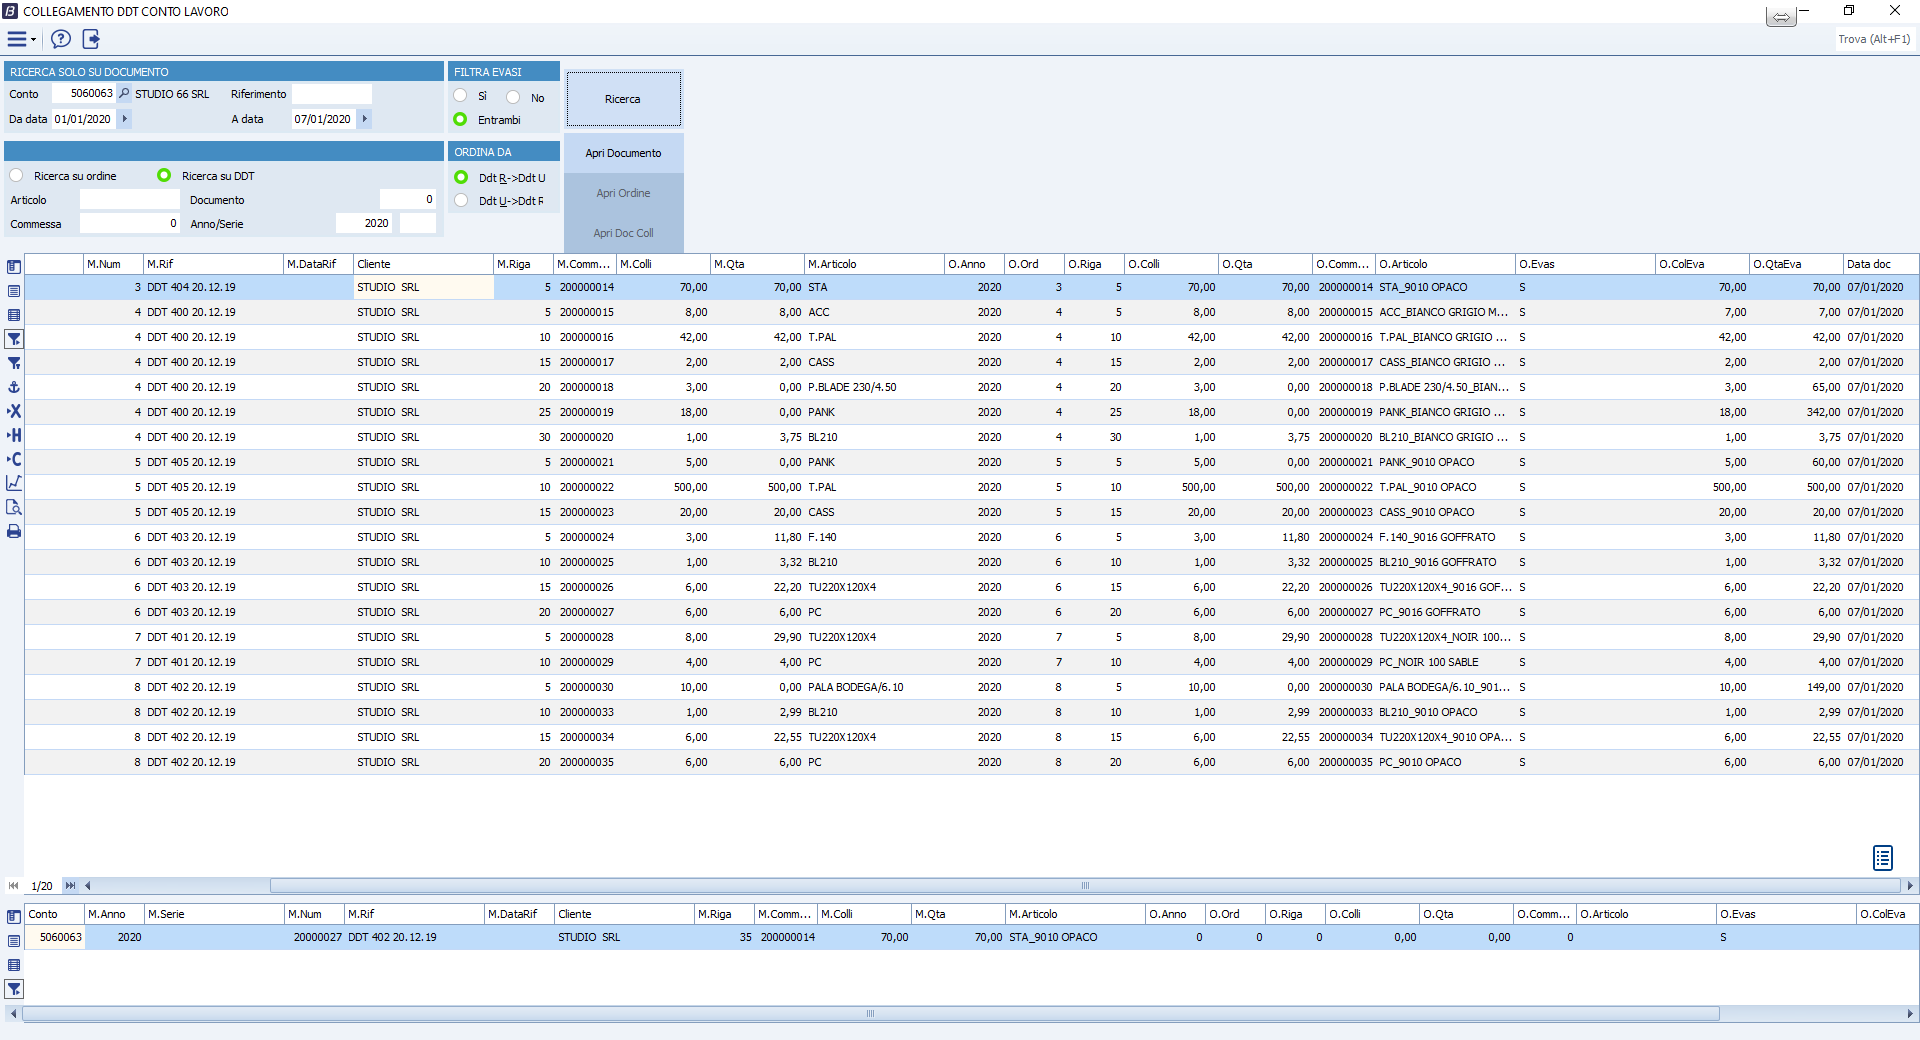This screenshot has width=1920, height=1040.
Task: Click the 'Apri Documento' button
Action: (623, 153)
